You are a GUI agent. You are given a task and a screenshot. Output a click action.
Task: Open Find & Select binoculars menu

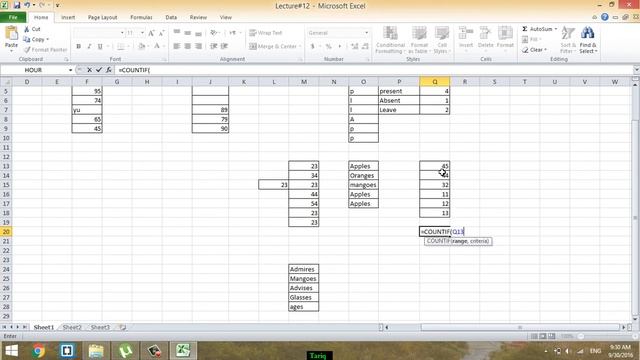point(588,40)
